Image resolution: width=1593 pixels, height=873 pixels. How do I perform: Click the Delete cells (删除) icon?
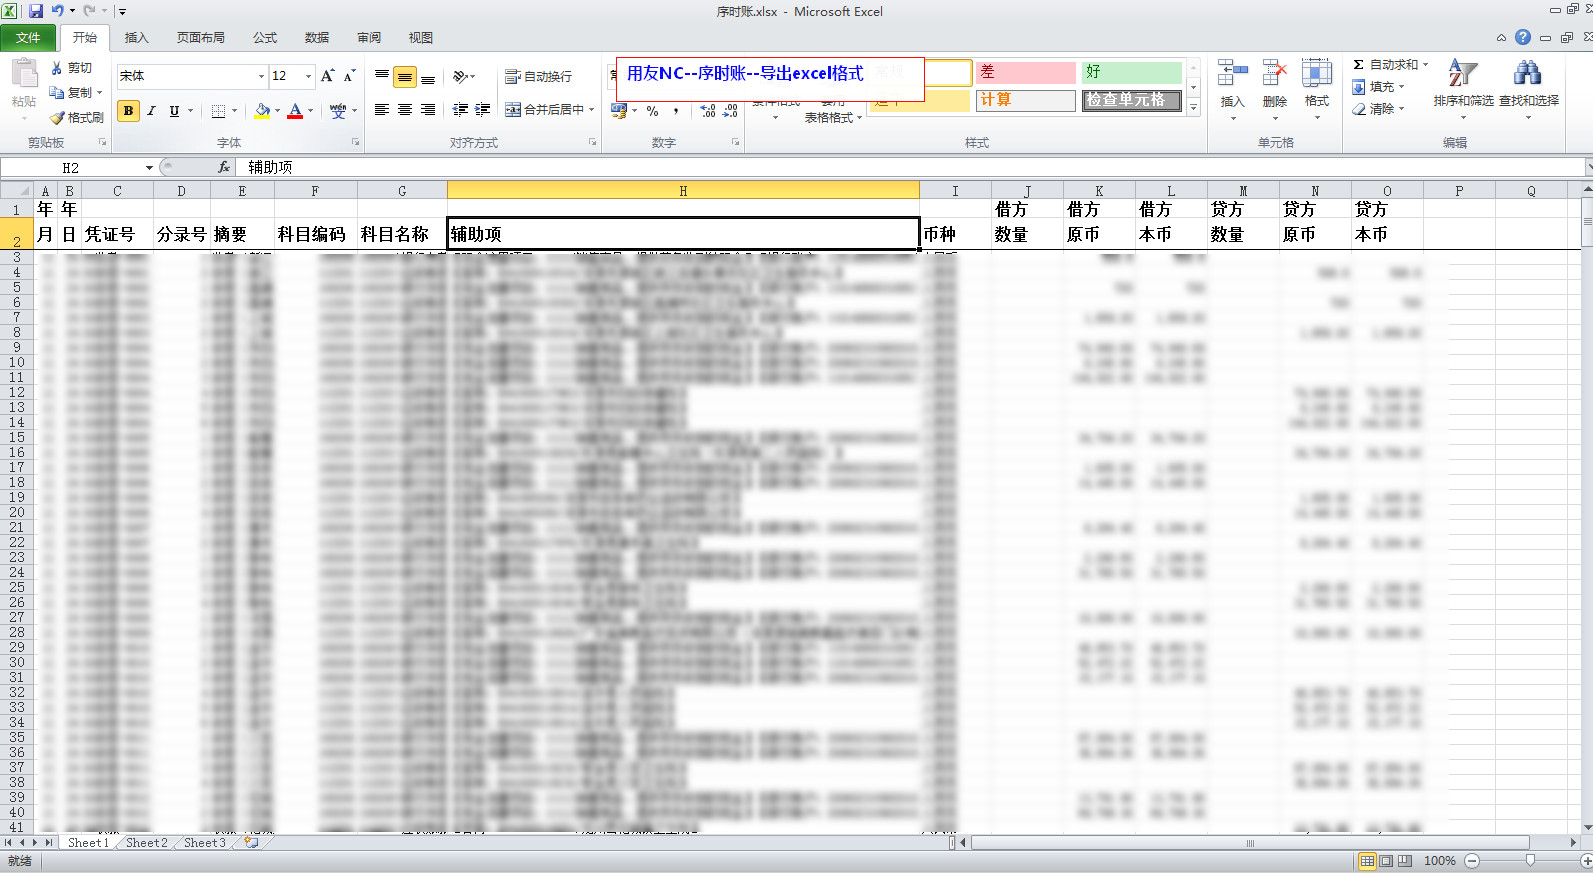[1274, 74]
